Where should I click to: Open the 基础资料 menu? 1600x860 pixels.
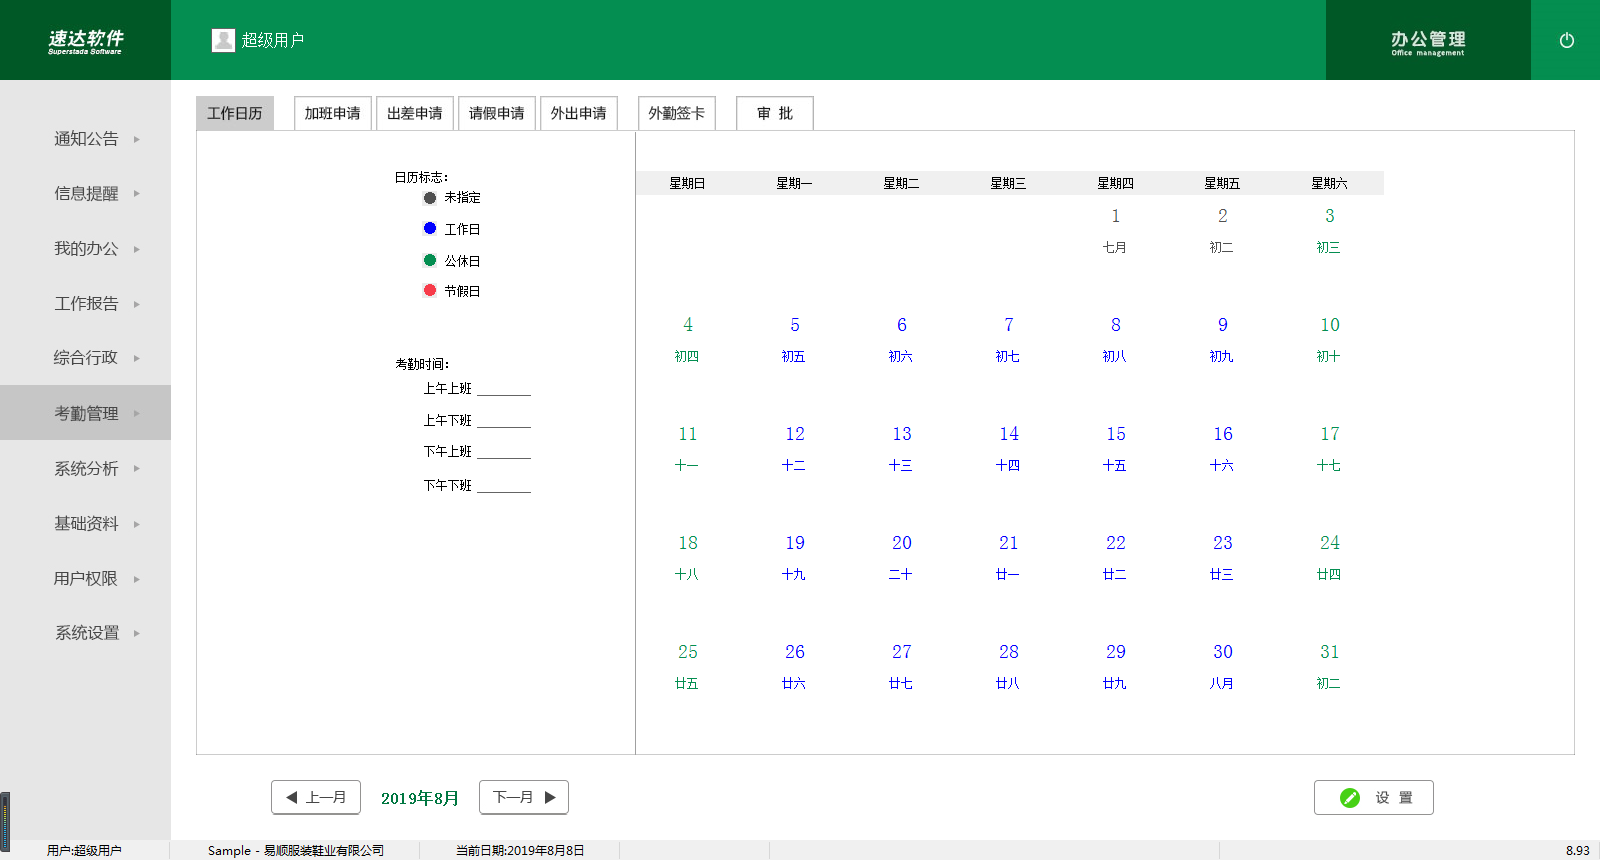86,524
